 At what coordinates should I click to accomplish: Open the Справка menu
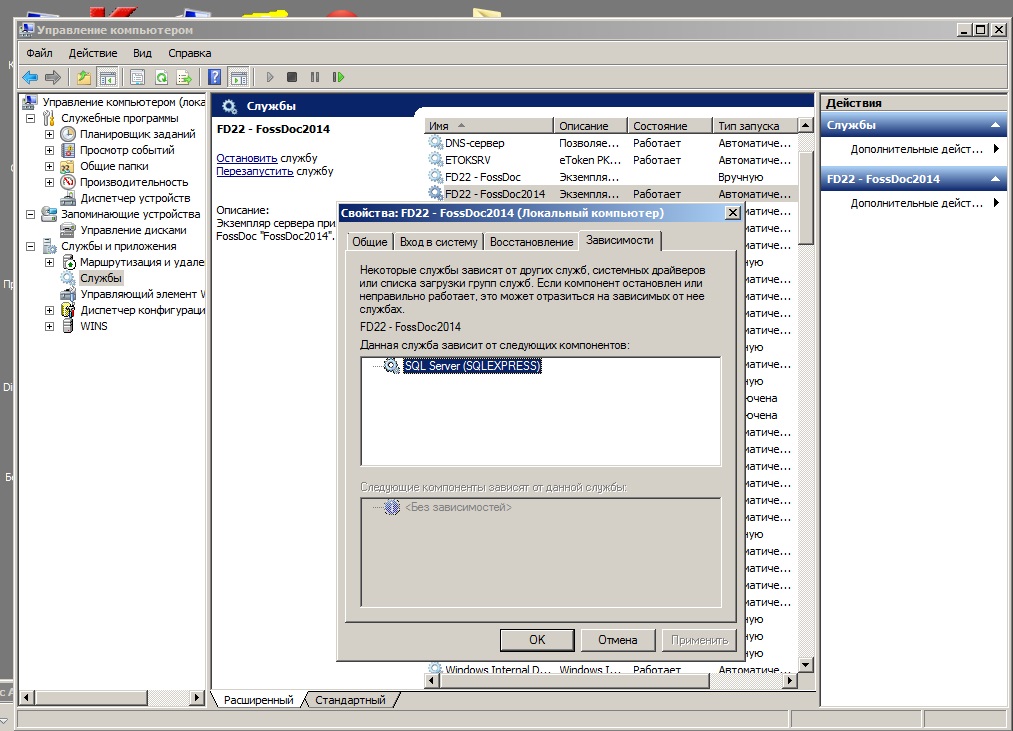pyautogui.click(x=189, y=53)
